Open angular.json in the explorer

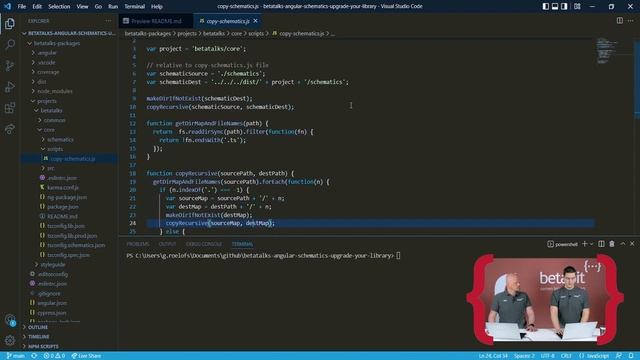click(52, 303)
